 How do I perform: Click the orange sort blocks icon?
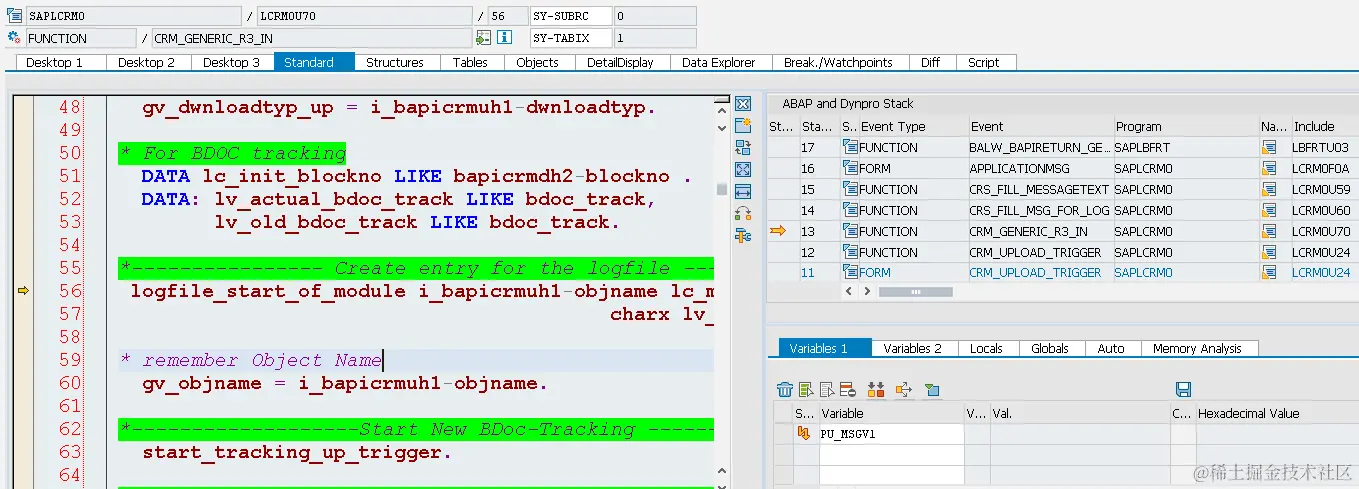(x=877, y=390)
